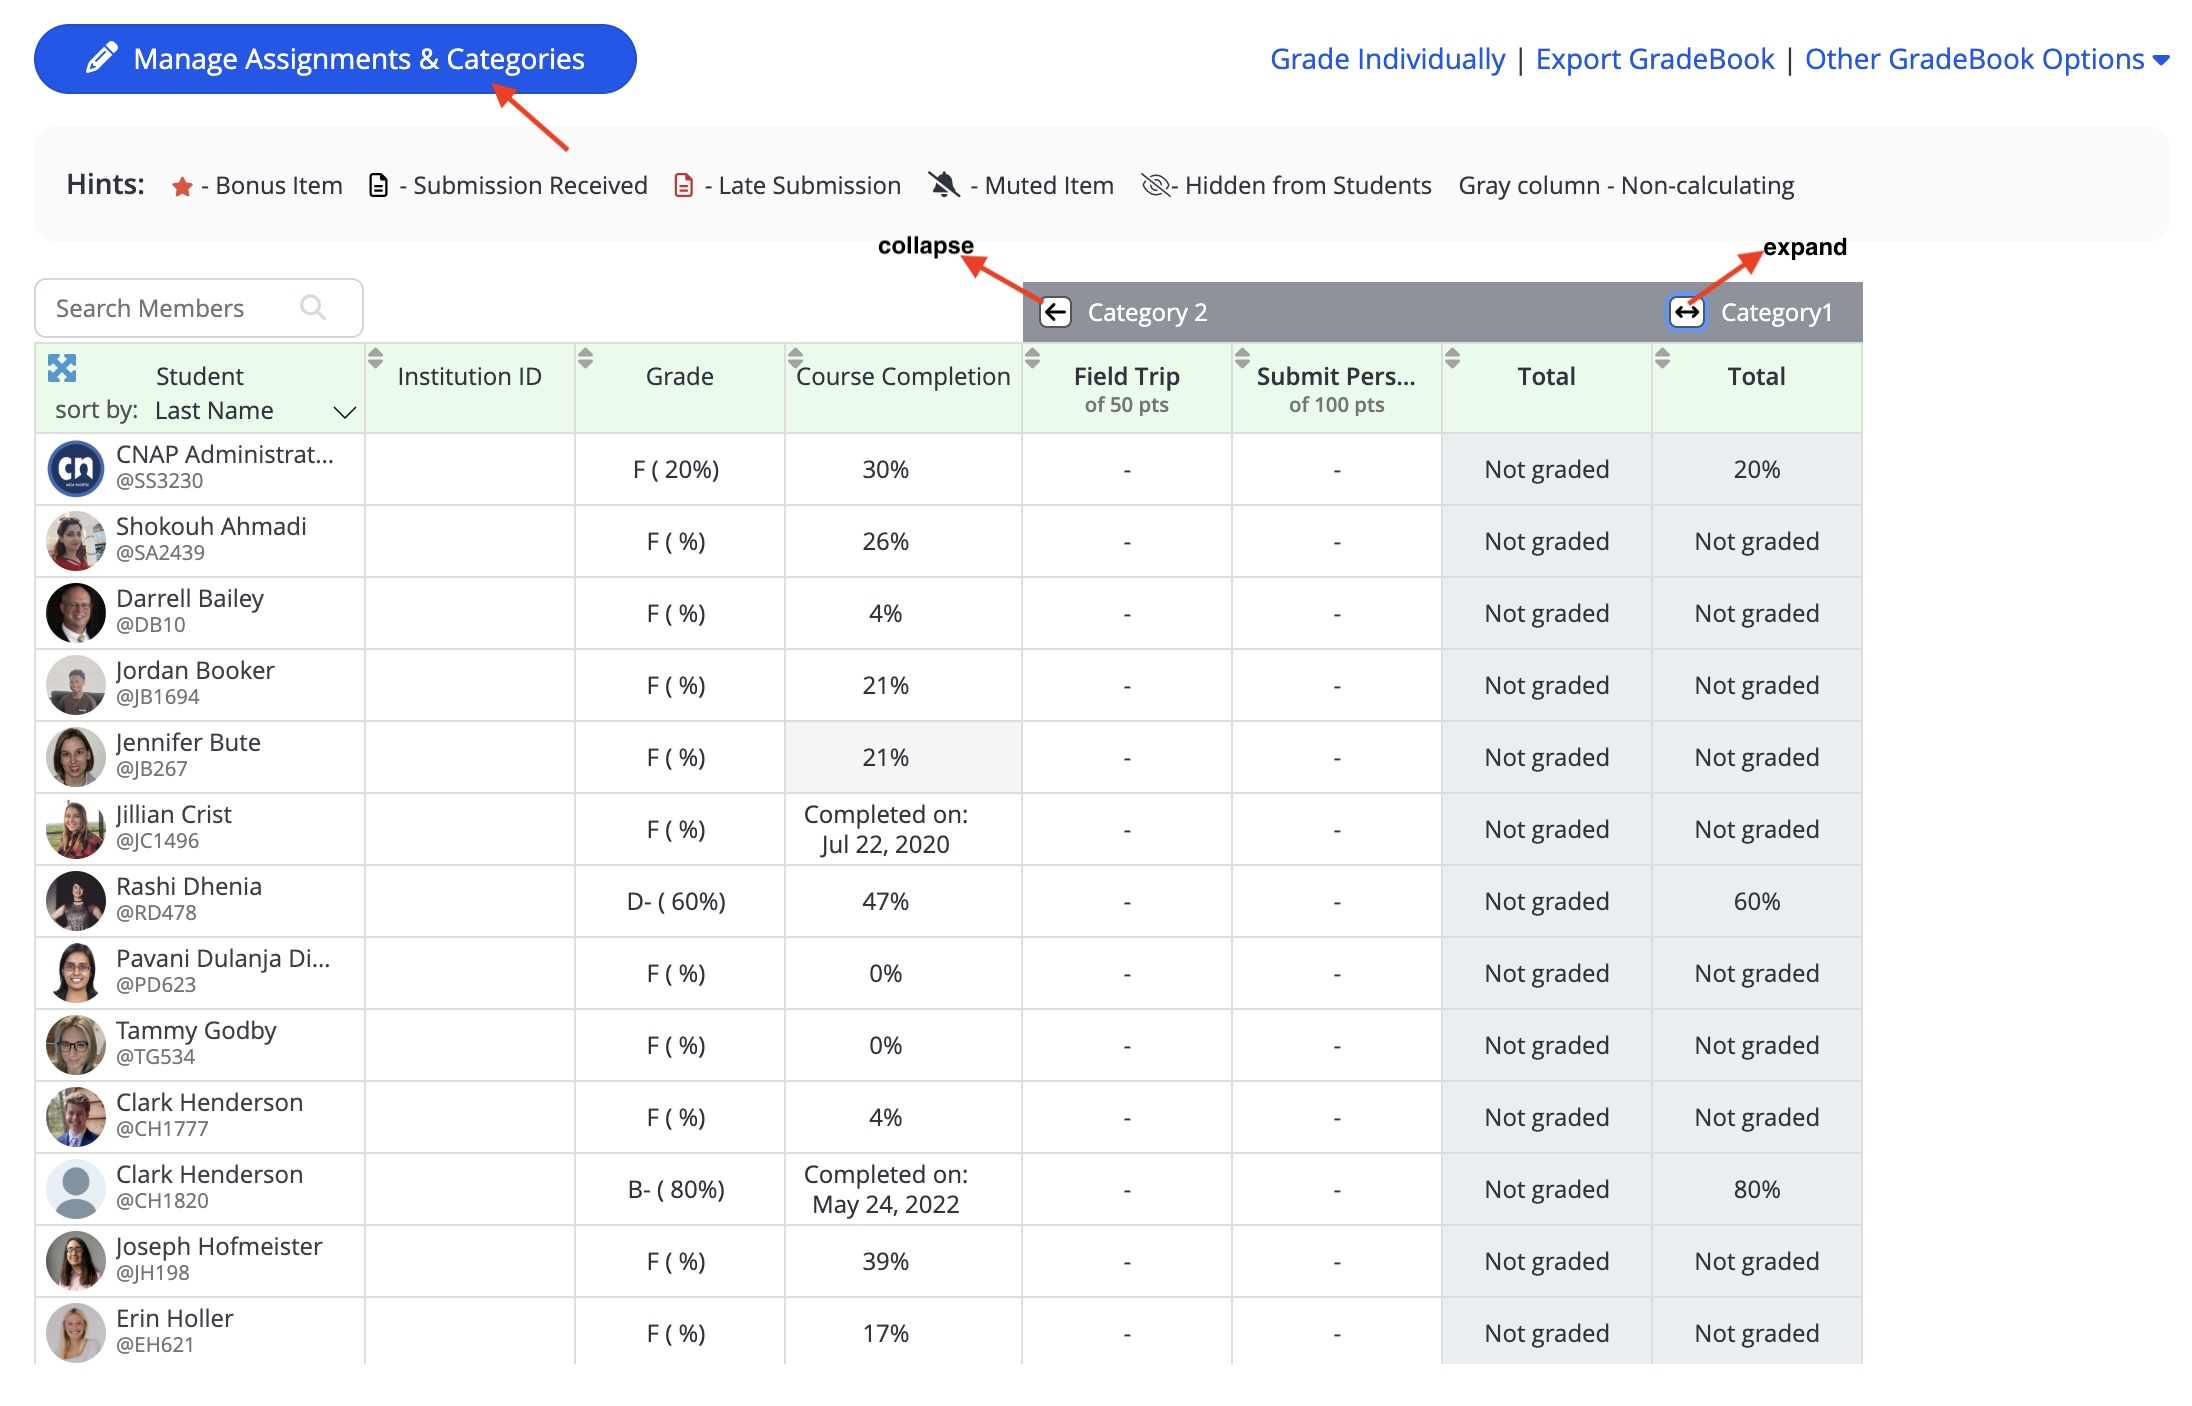Sort by the Course Completion column arrows
Viewport: 2192px width, 1406px height.
point(796,358)
